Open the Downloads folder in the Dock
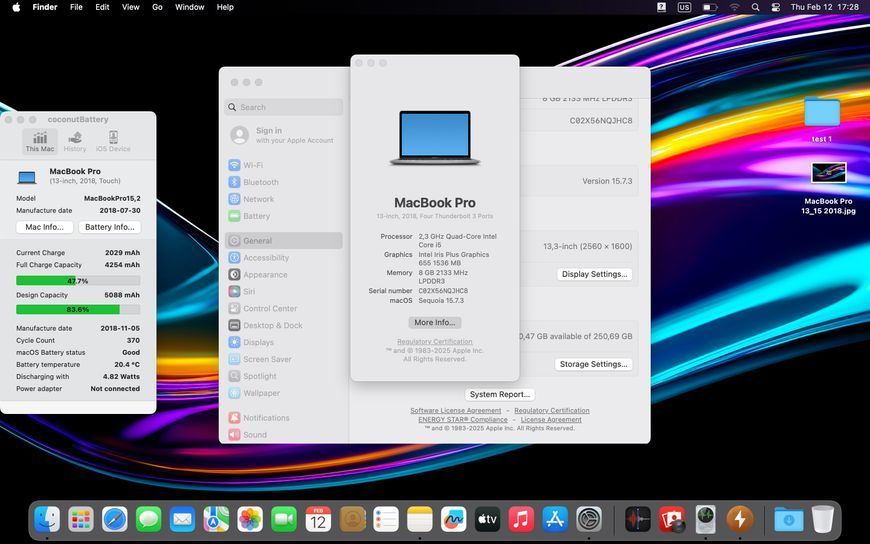The height and width of the screenshot is (544, 870). coord(788,520)
